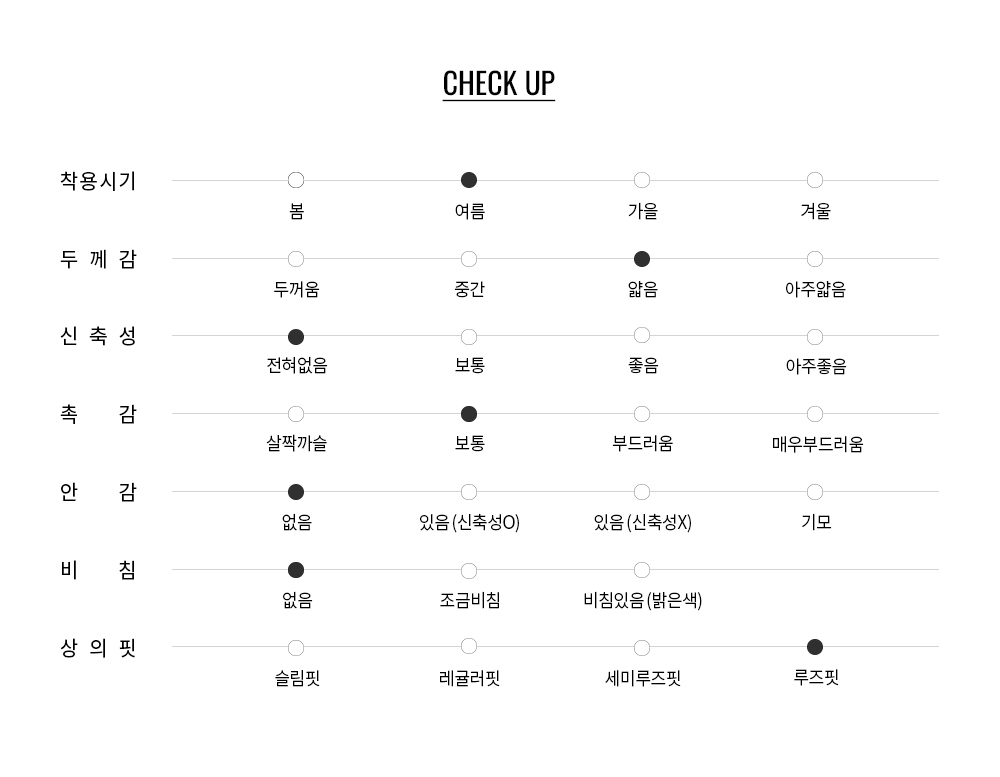The width and height of the screenshot is (1000, 777).
Task: Pick 있음(신축성O) lining circle
Action: (x=469, y=492)
